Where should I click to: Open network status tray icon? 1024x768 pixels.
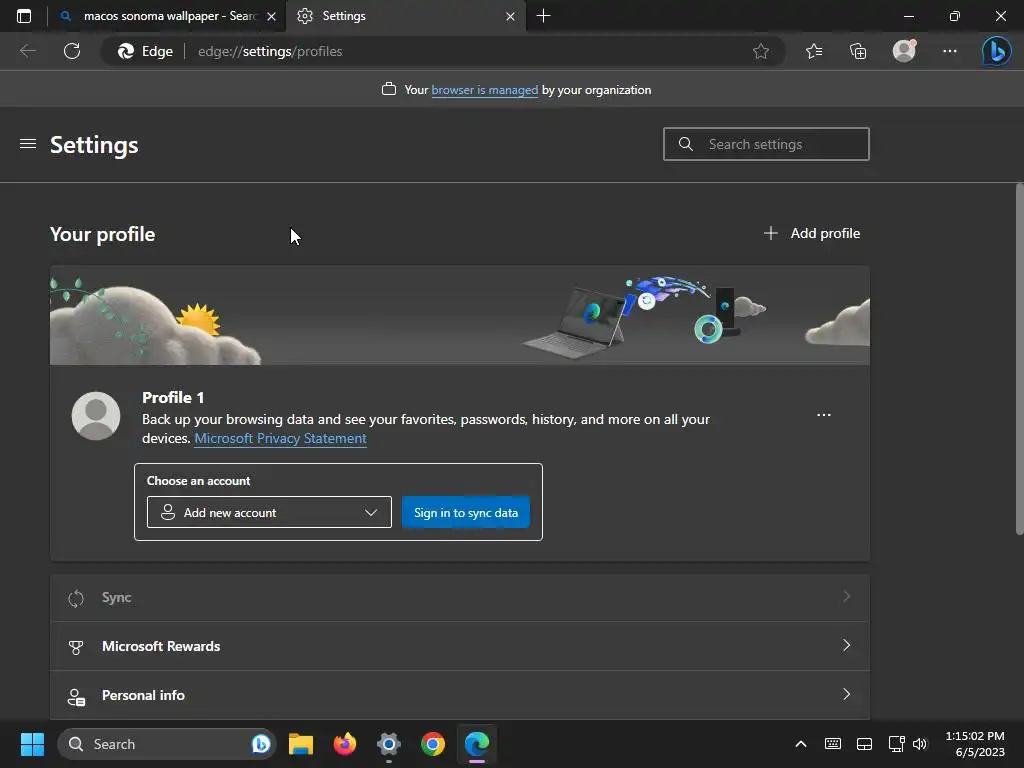[x=896, y=744]
